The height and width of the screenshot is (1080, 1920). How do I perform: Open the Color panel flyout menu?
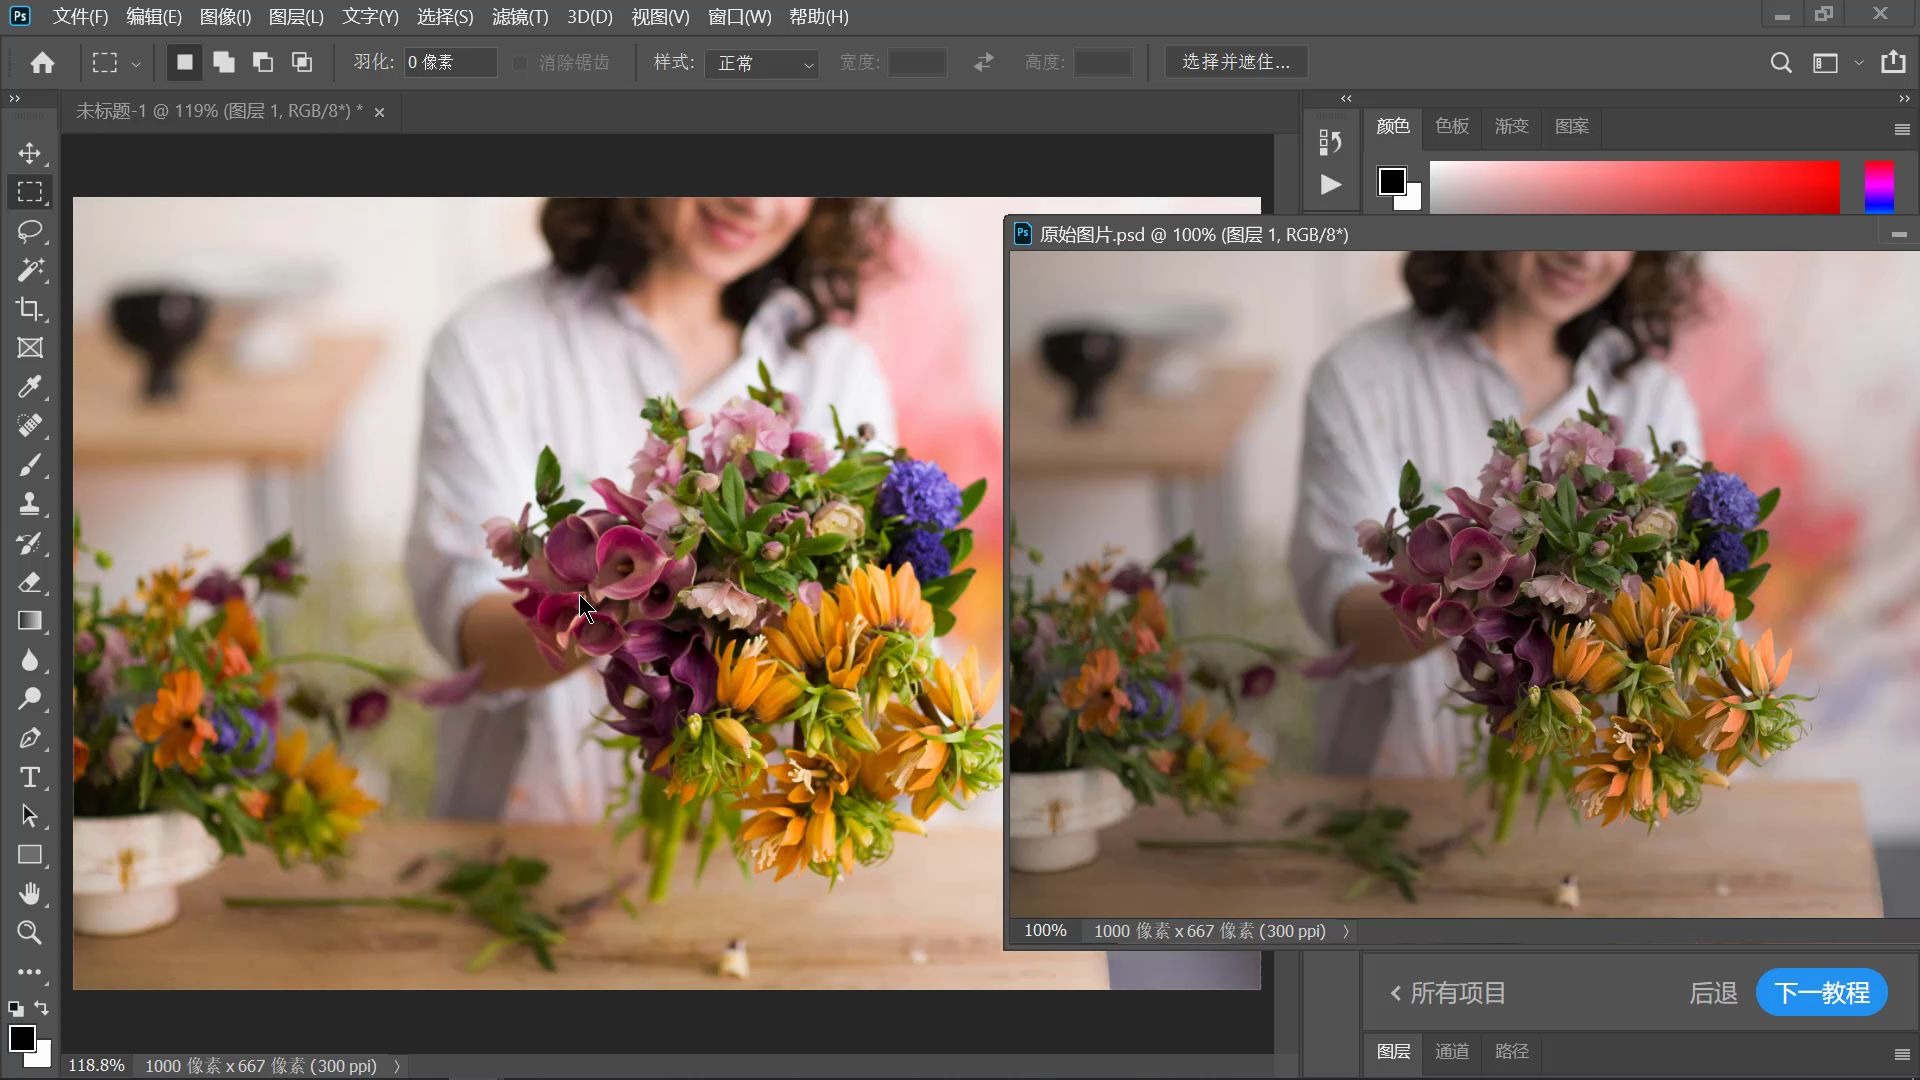[x=1902, y=129]
